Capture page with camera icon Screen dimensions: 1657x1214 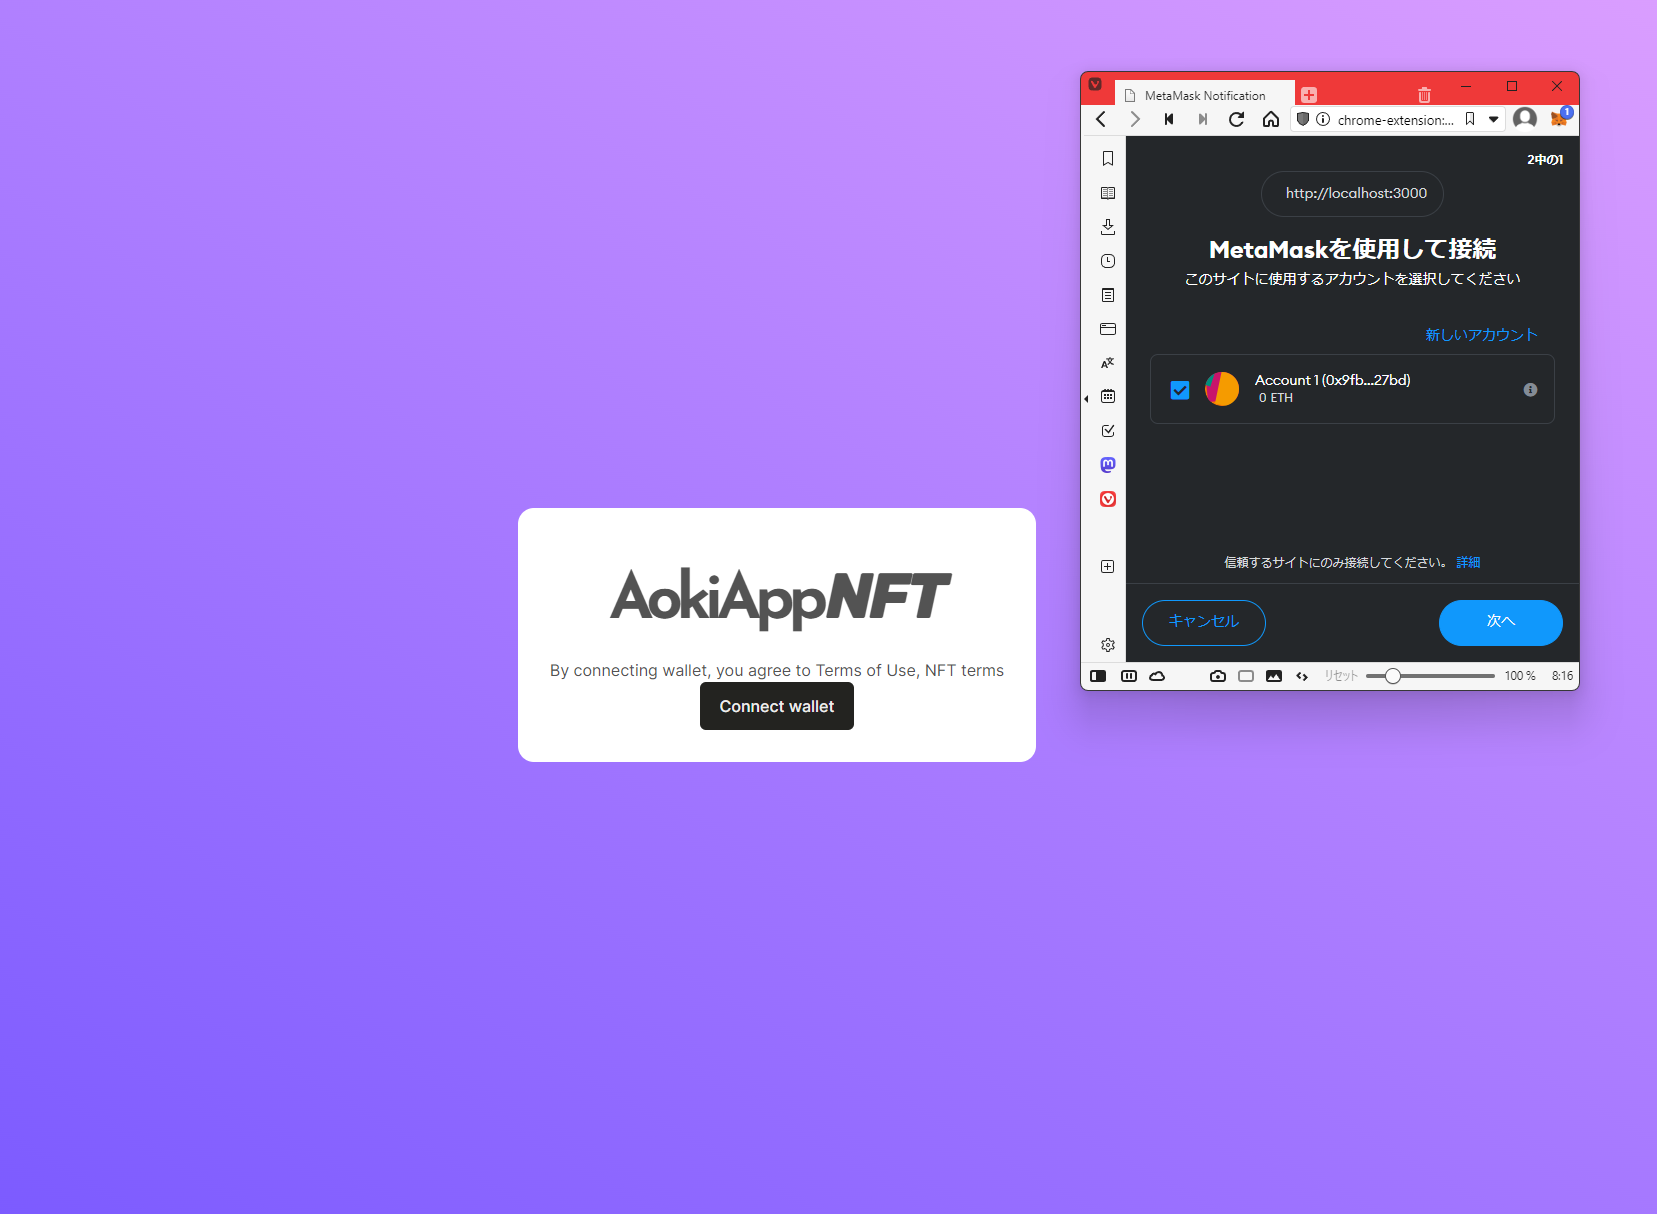1218,676
